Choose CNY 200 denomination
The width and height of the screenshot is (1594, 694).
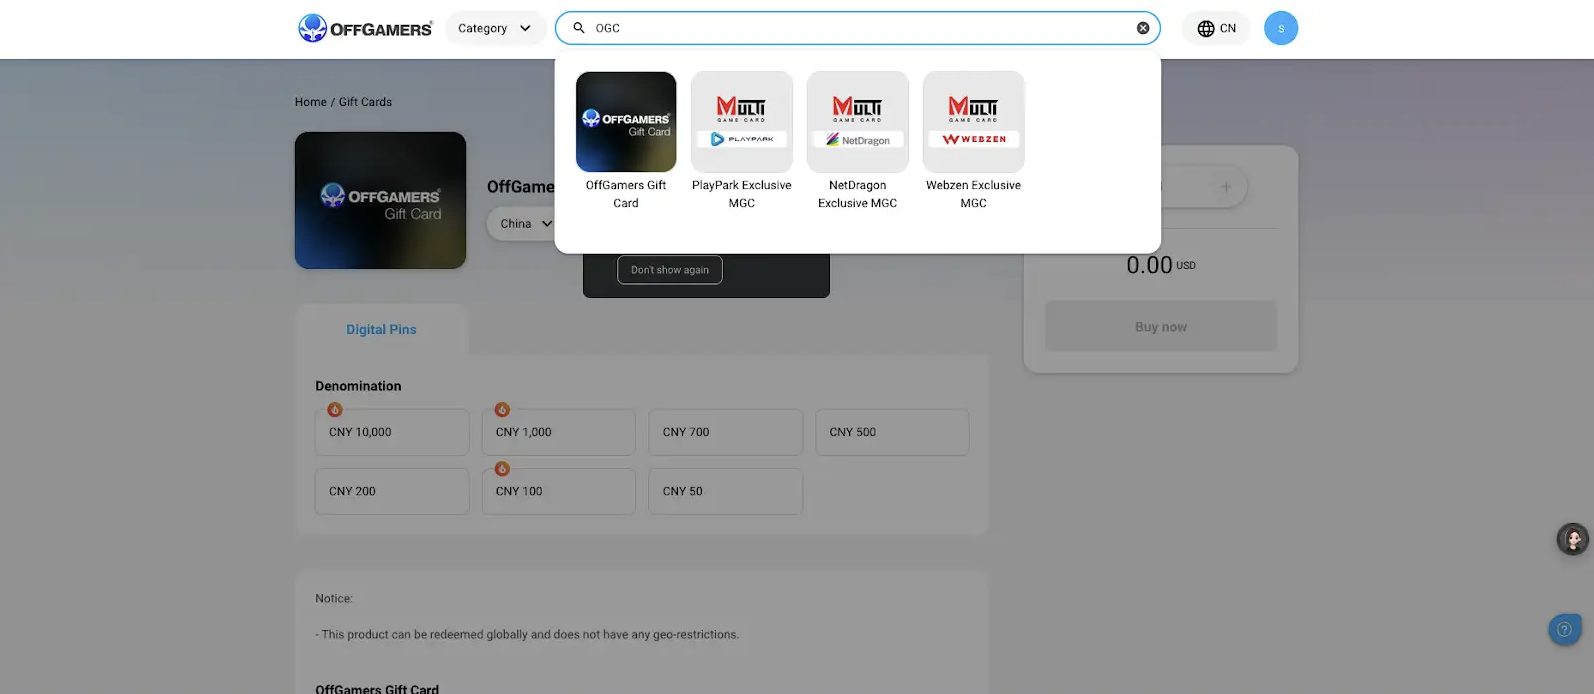[392, 491]
